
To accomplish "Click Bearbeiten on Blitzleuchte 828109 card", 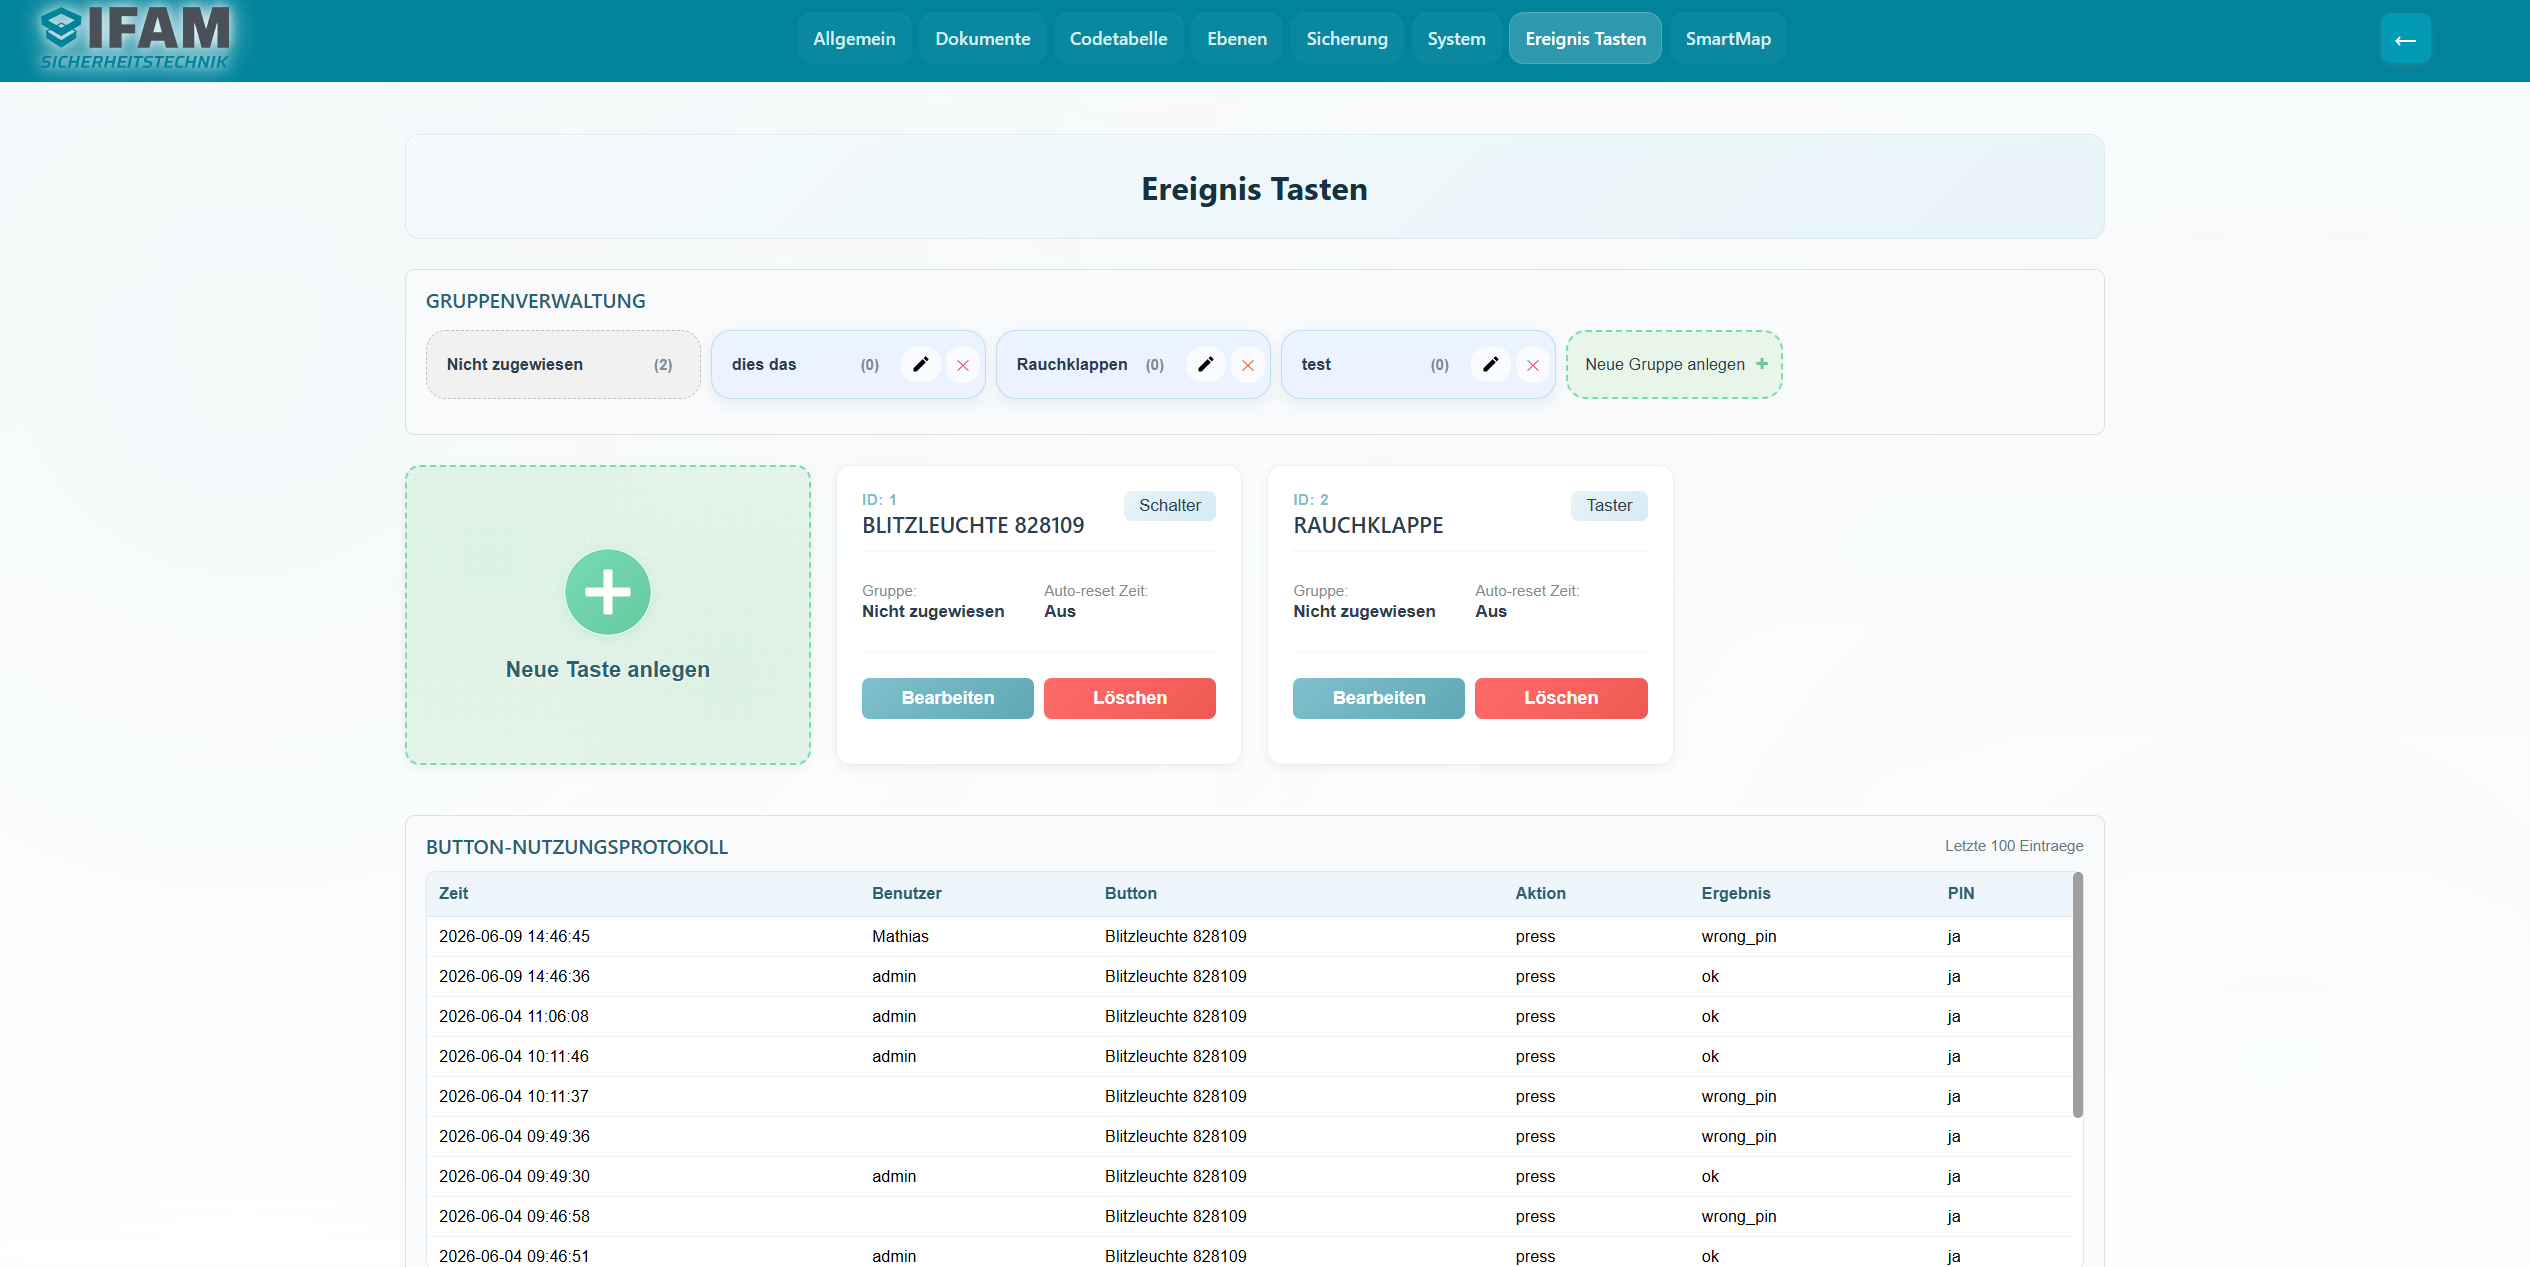I will (x=948, y=698).
